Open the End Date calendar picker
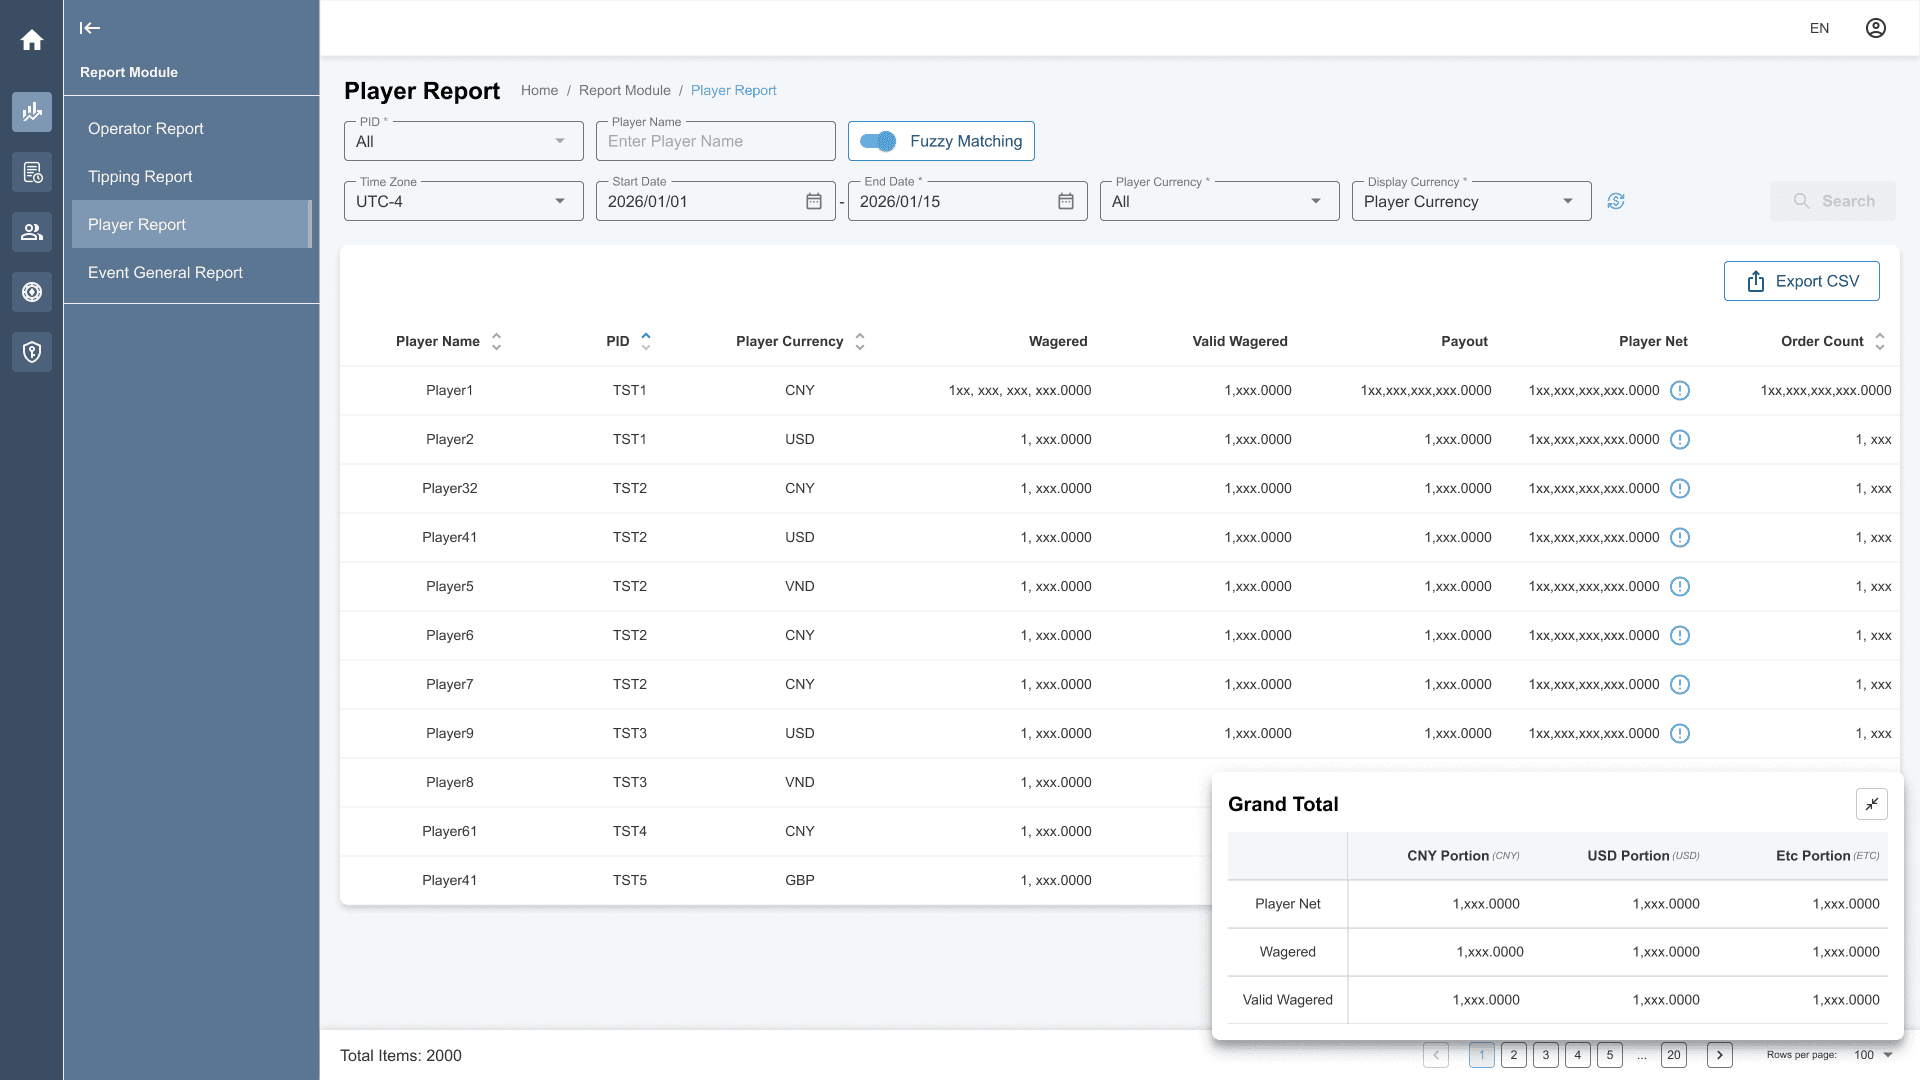The image size is (1930, 1086). (x=1071, y=203)
